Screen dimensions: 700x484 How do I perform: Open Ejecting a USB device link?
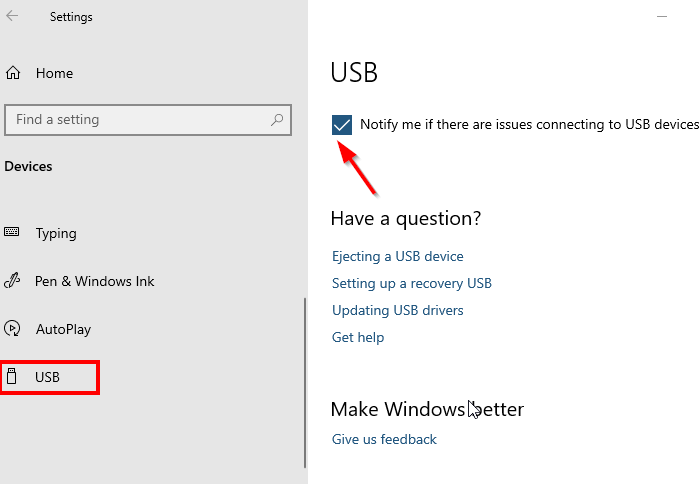click(x=397, y=256)
